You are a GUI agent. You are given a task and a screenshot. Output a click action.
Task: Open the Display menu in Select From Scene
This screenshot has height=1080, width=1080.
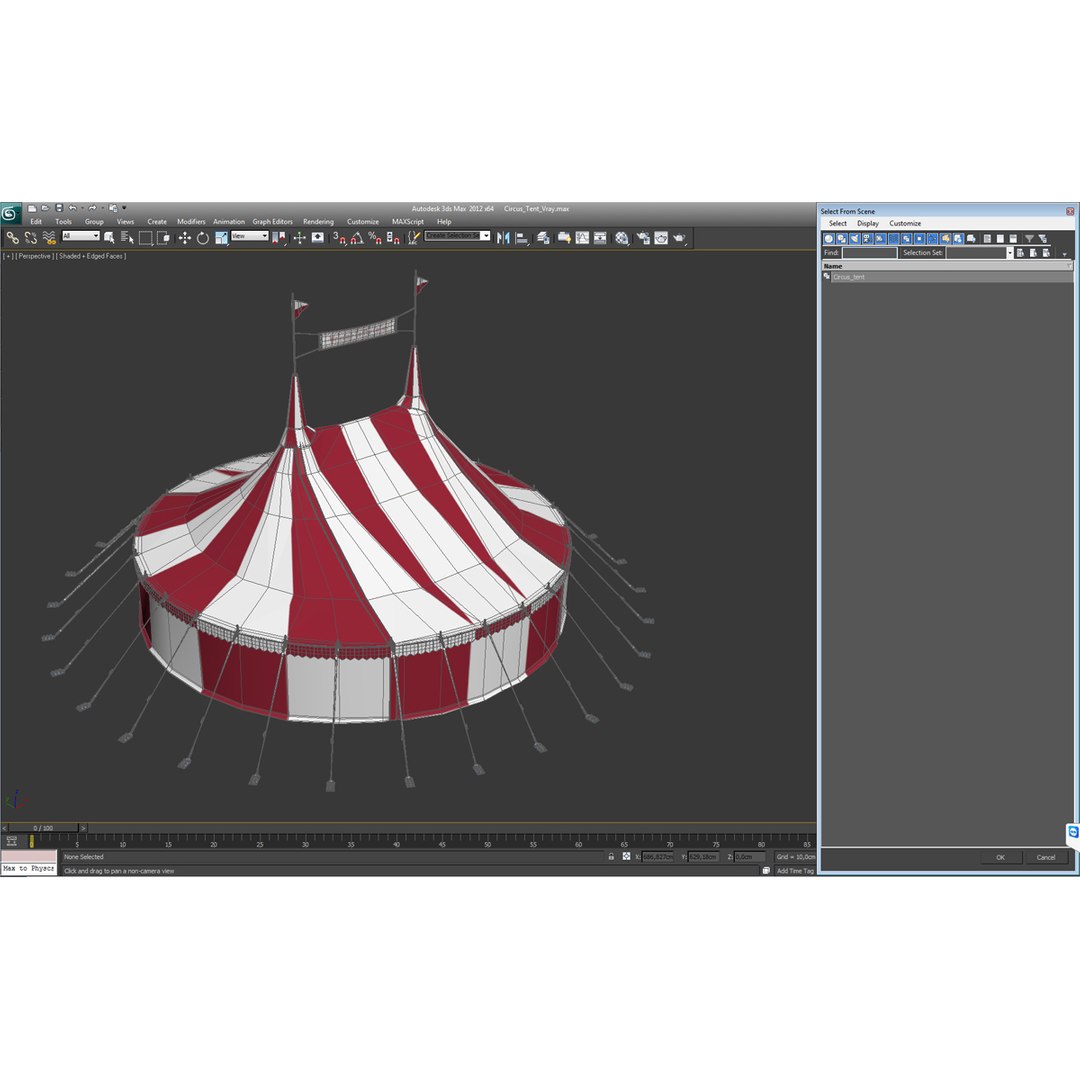tap(868, 224)
